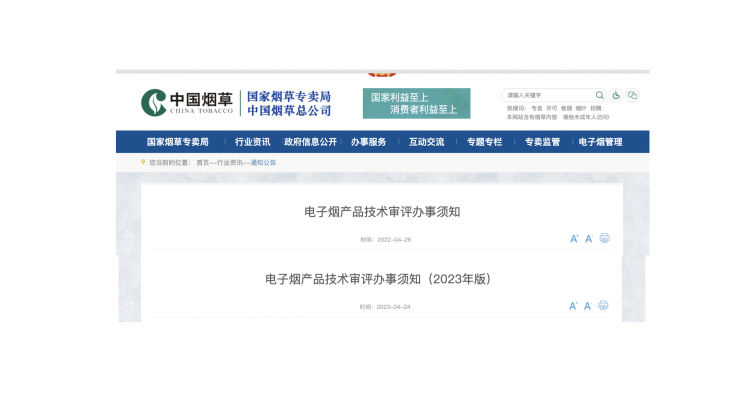Image resolution: width=750 pixels, height=414 pixels.
Task: Open the 办事服务 menu
Action: [x=368, y=142]
